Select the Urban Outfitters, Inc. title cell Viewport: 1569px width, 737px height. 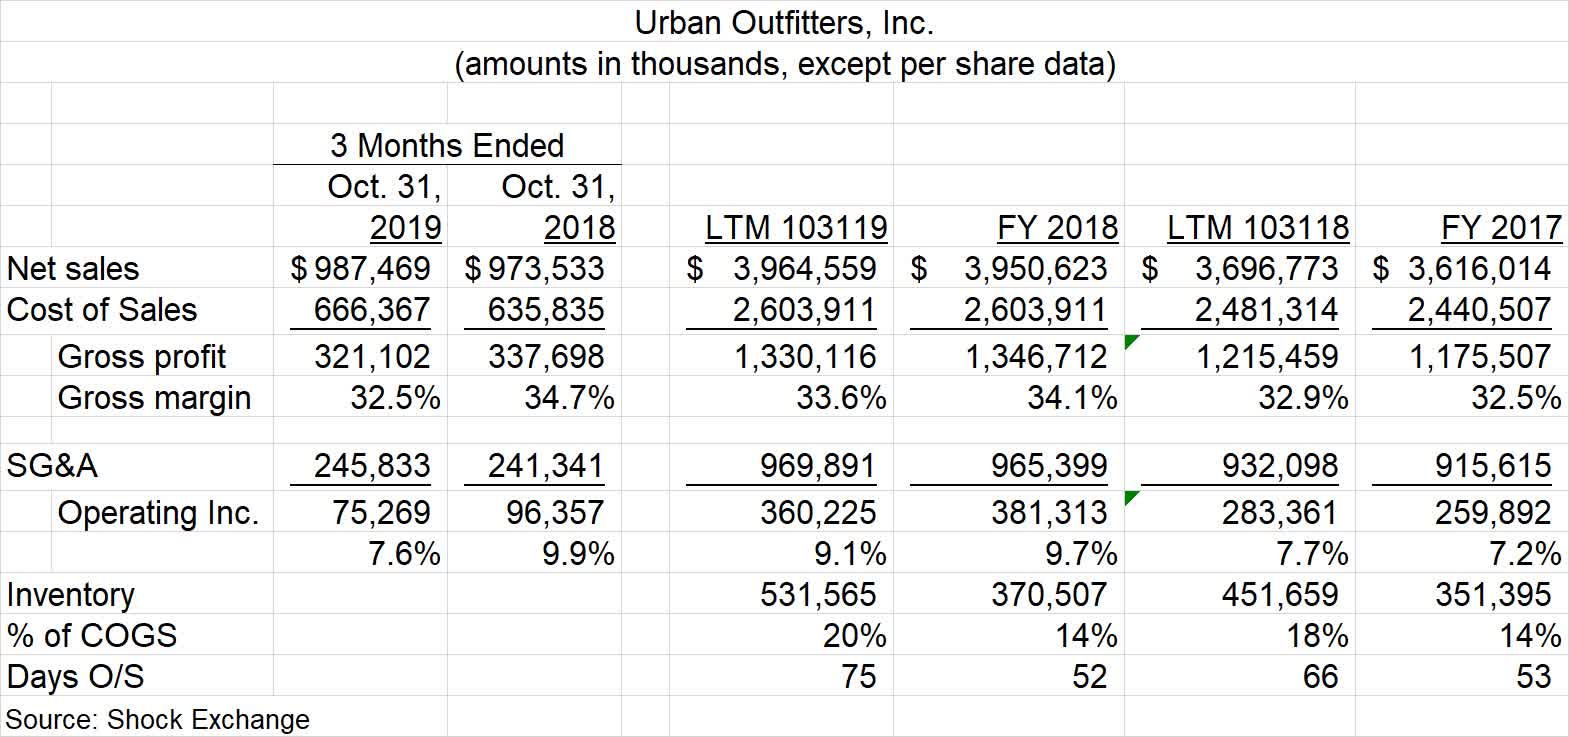click(x=784, y=22)
